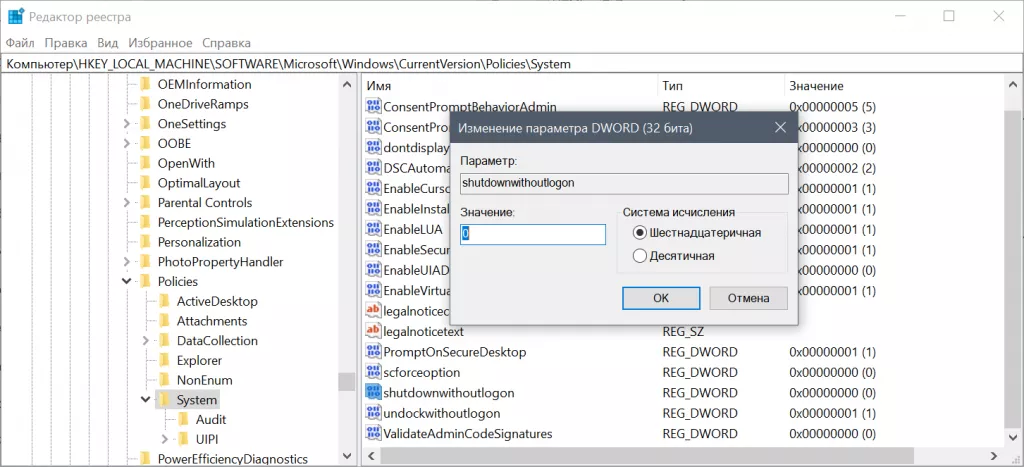The height and width of the screenshot is (467, 1024).
Task: Click the Отмена button in dialog
Action: (748, 298)
